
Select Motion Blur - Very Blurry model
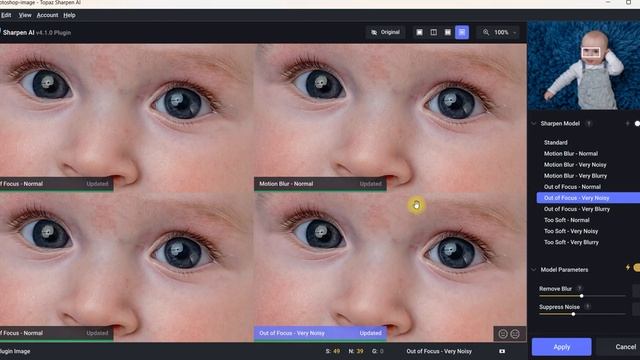pyautogui.click(x=575, y=176)
